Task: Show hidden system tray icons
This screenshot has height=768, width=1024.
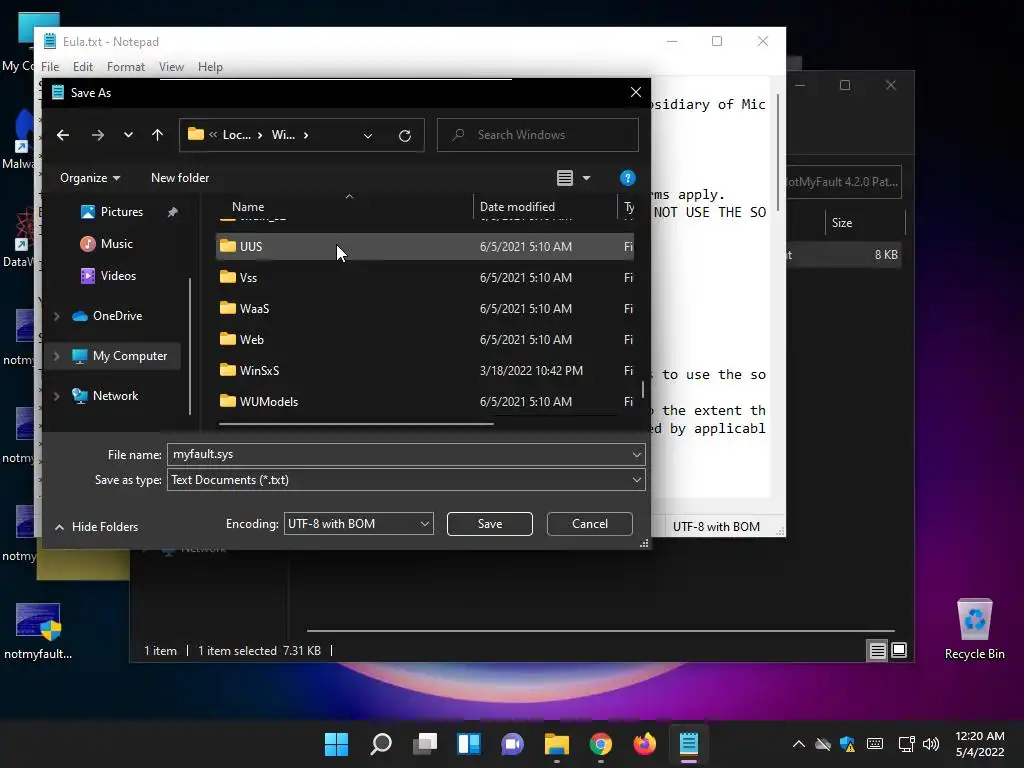Action: 799,744
